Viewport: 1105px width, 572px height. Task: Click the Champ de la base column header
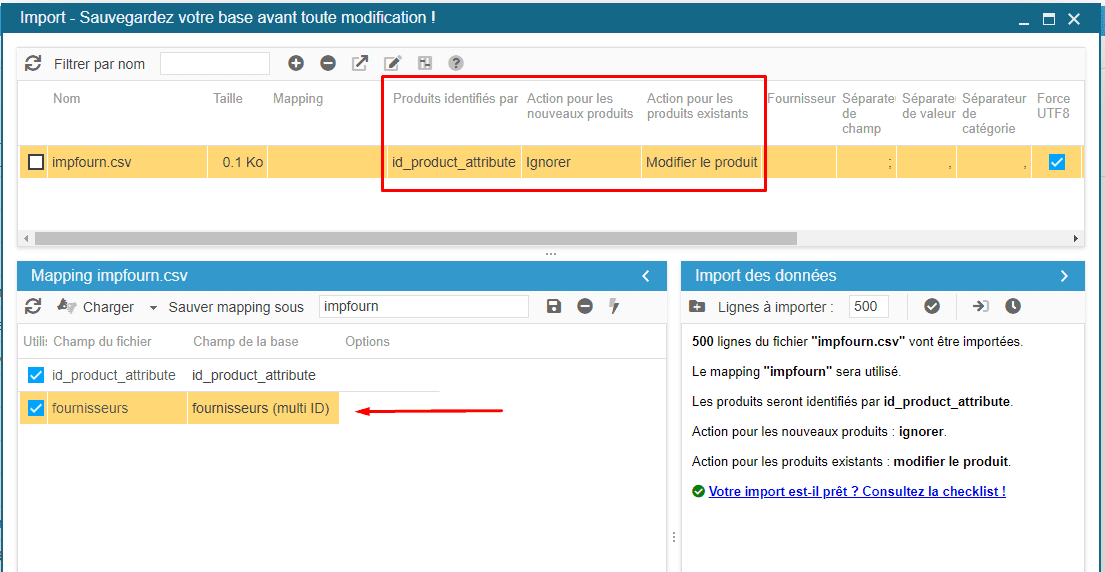pyautogui.click(x=246, y=341)
